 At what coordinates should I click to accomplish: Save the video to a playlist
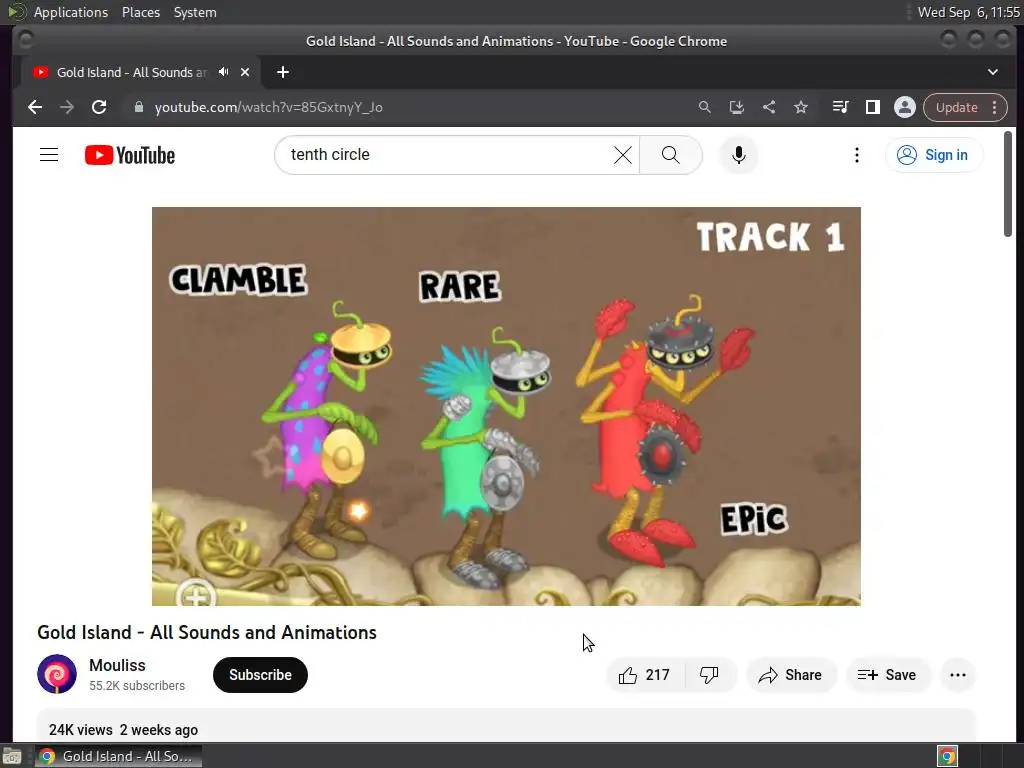pyautogui.click(x=888, y=675)
